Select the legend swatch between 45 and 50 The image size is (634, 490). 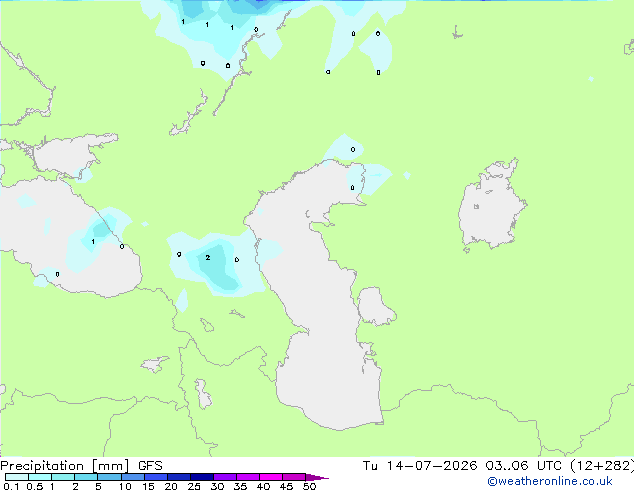point(294,477)
